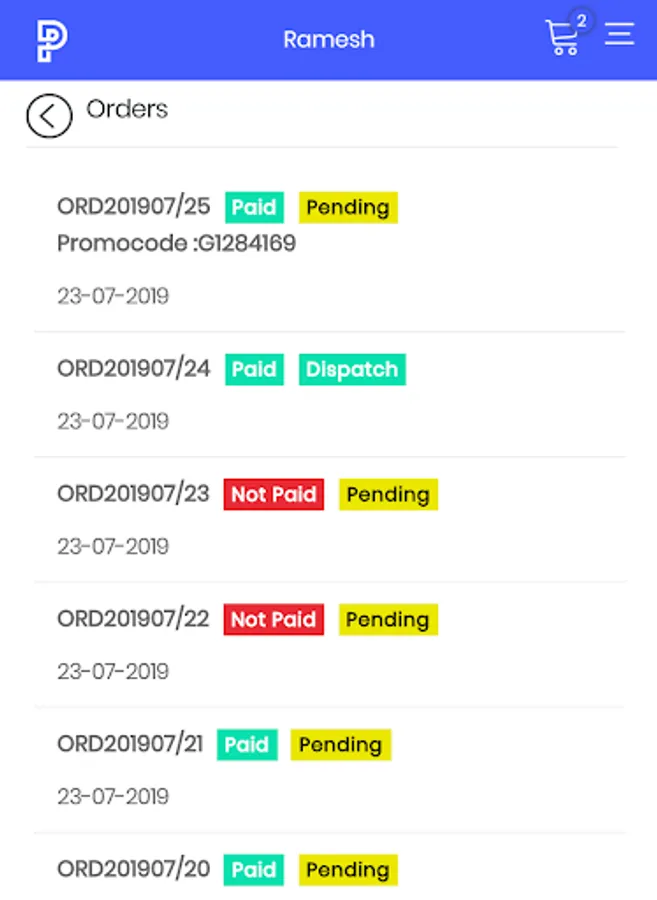This screenshot has height=900, width=657.
Task: View order ORD201907/21
Action: pyautogui.click(x=329, y=770)
